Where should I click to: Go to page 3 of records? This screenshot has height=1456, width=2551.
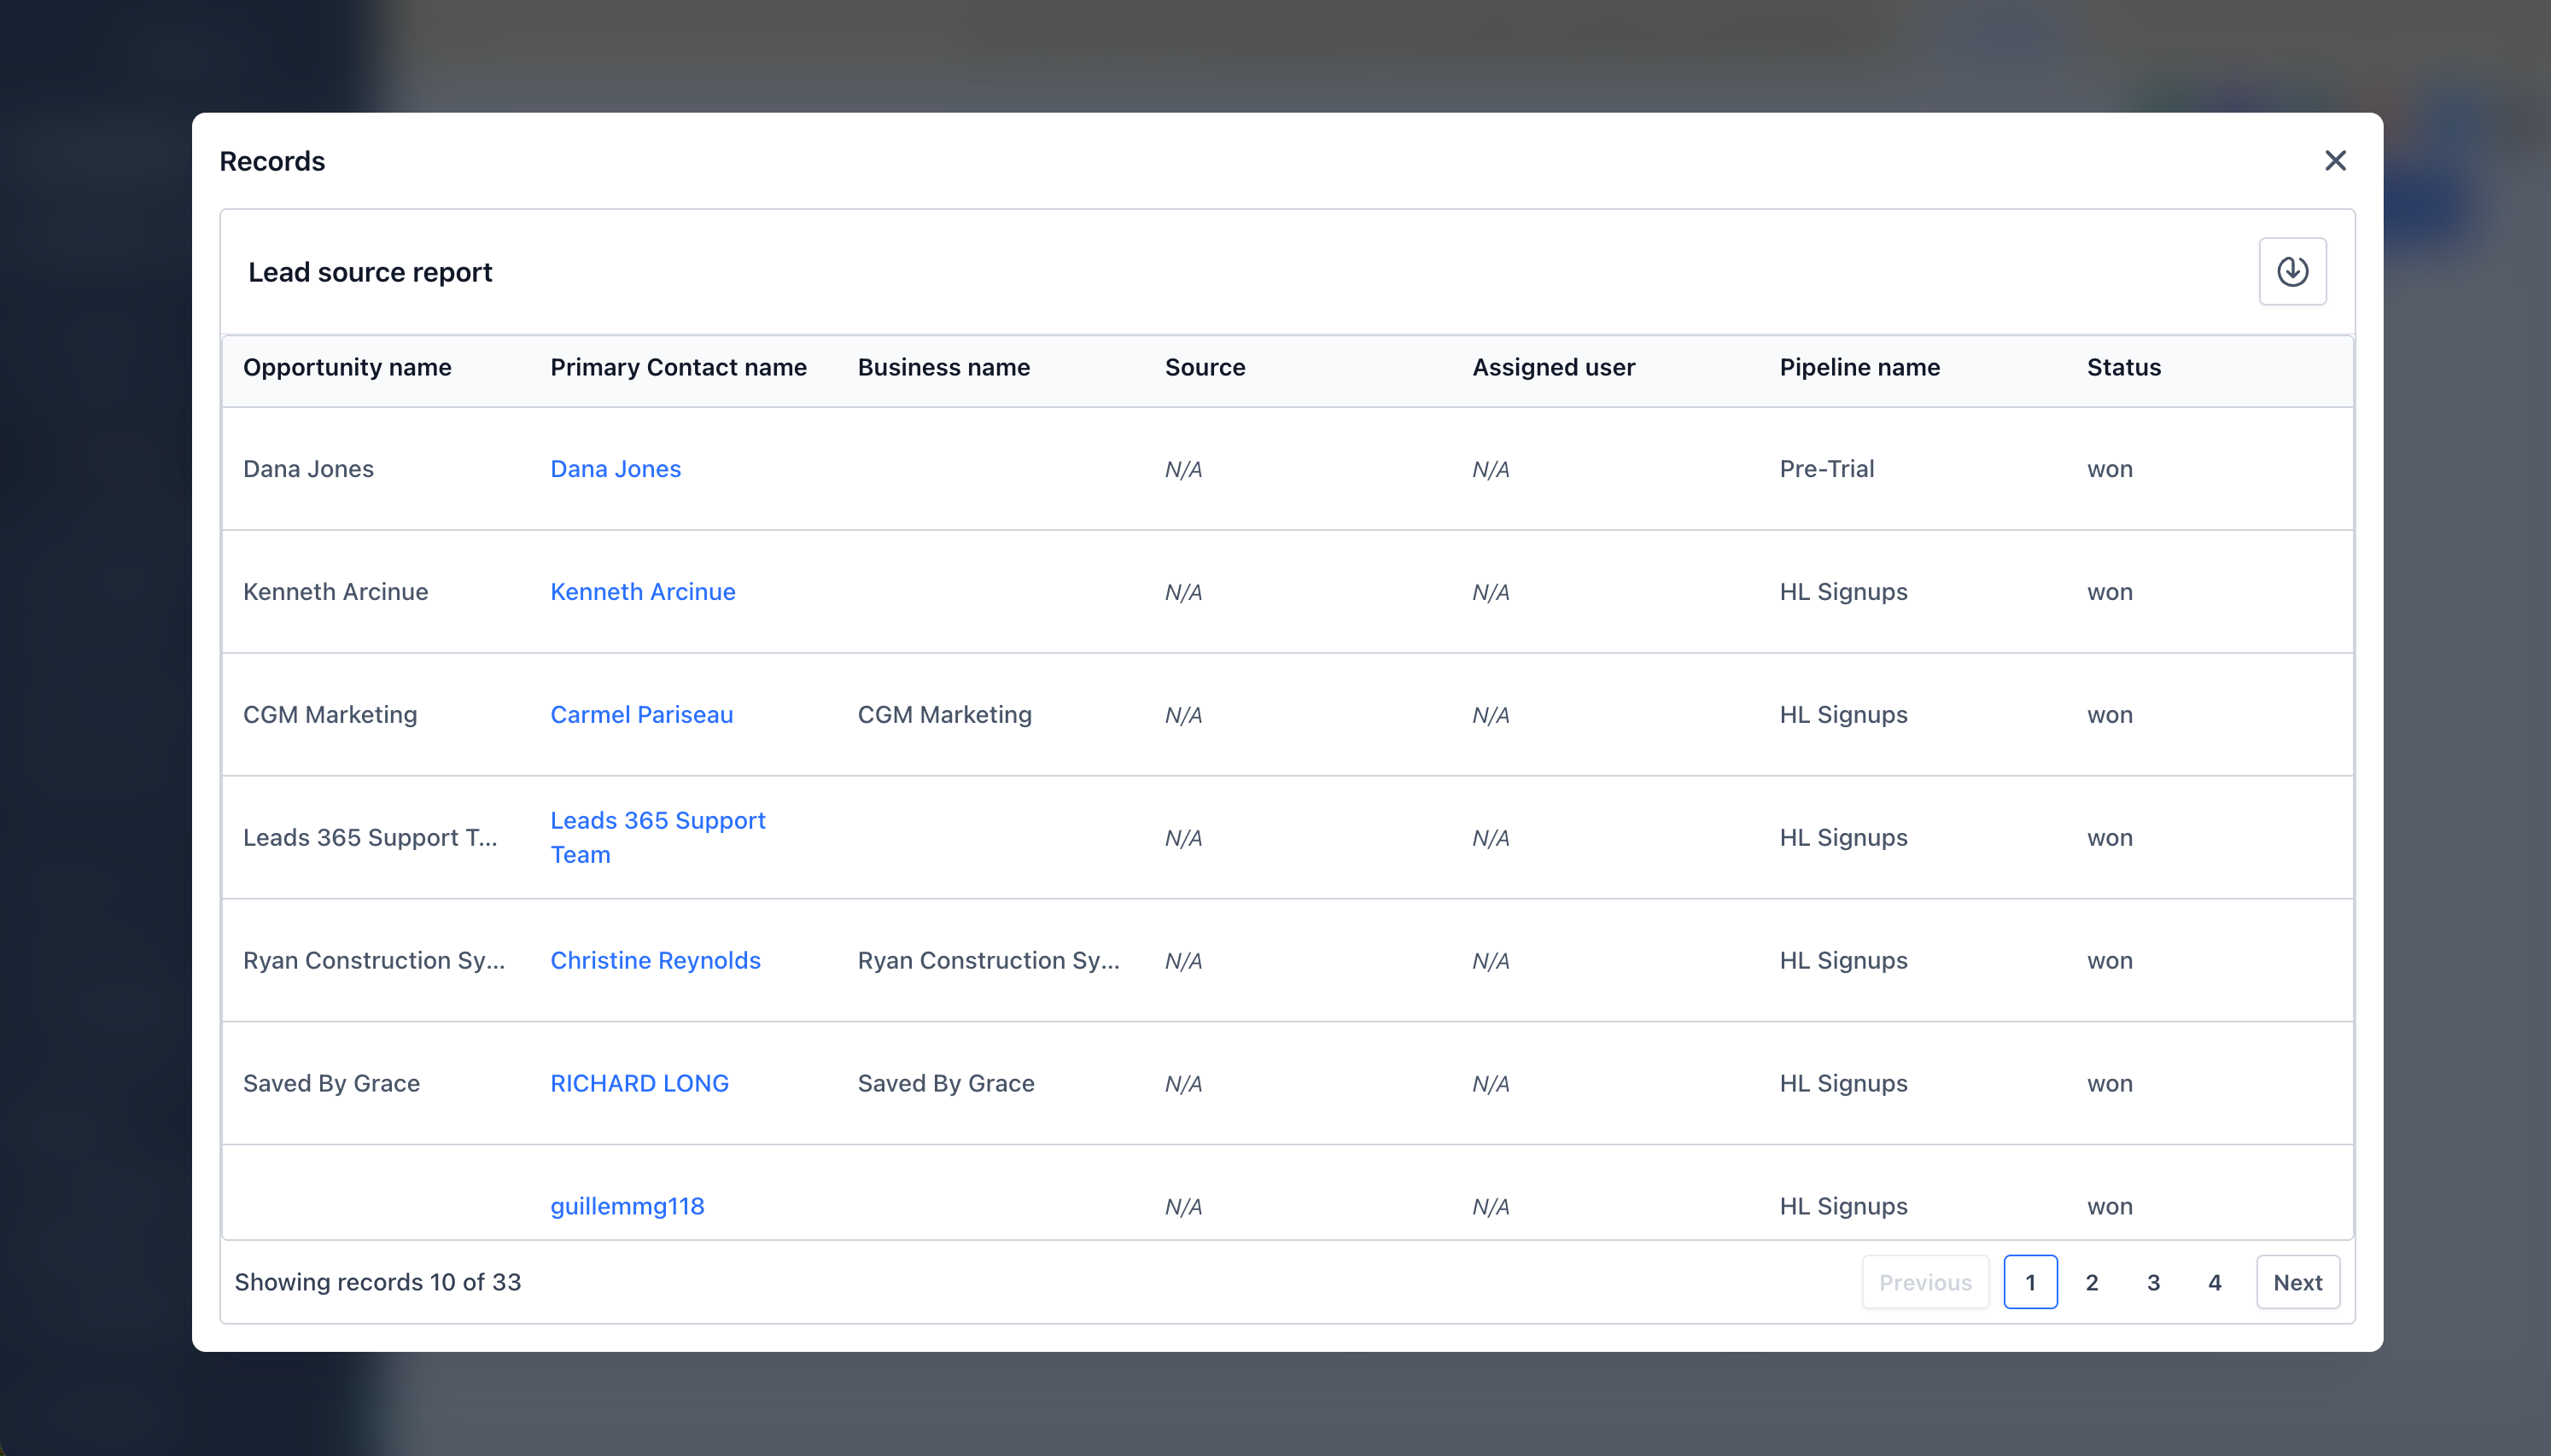pos(2153,1283)
